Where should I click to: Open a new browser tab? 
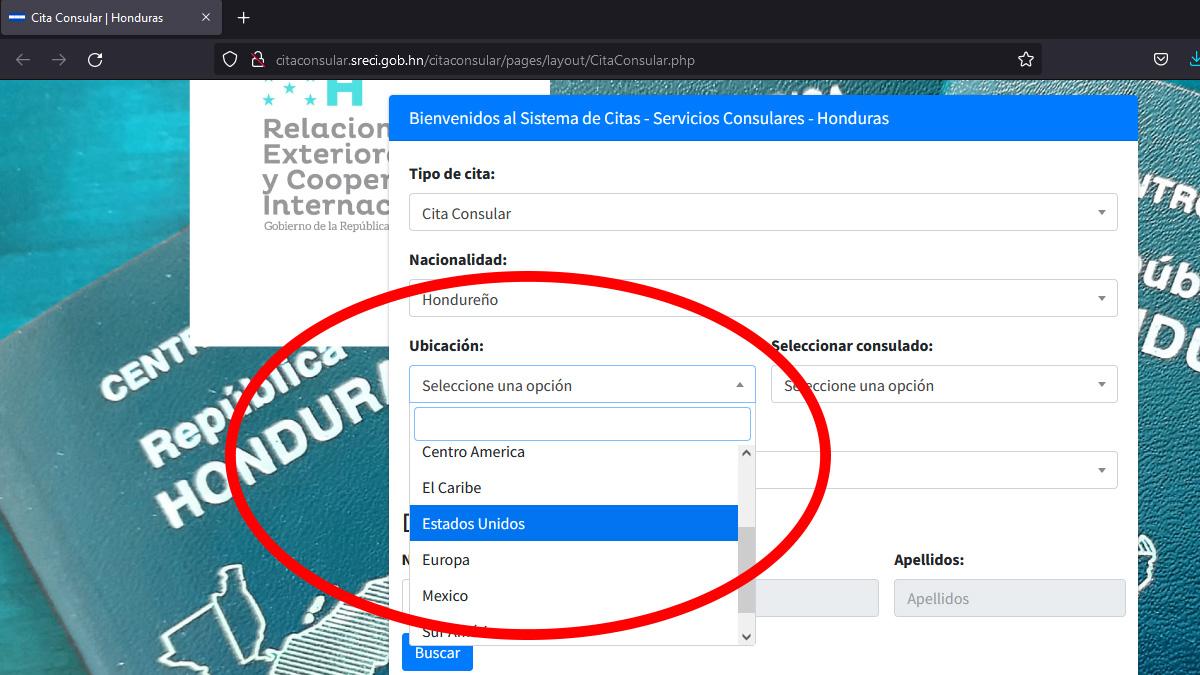244,18
